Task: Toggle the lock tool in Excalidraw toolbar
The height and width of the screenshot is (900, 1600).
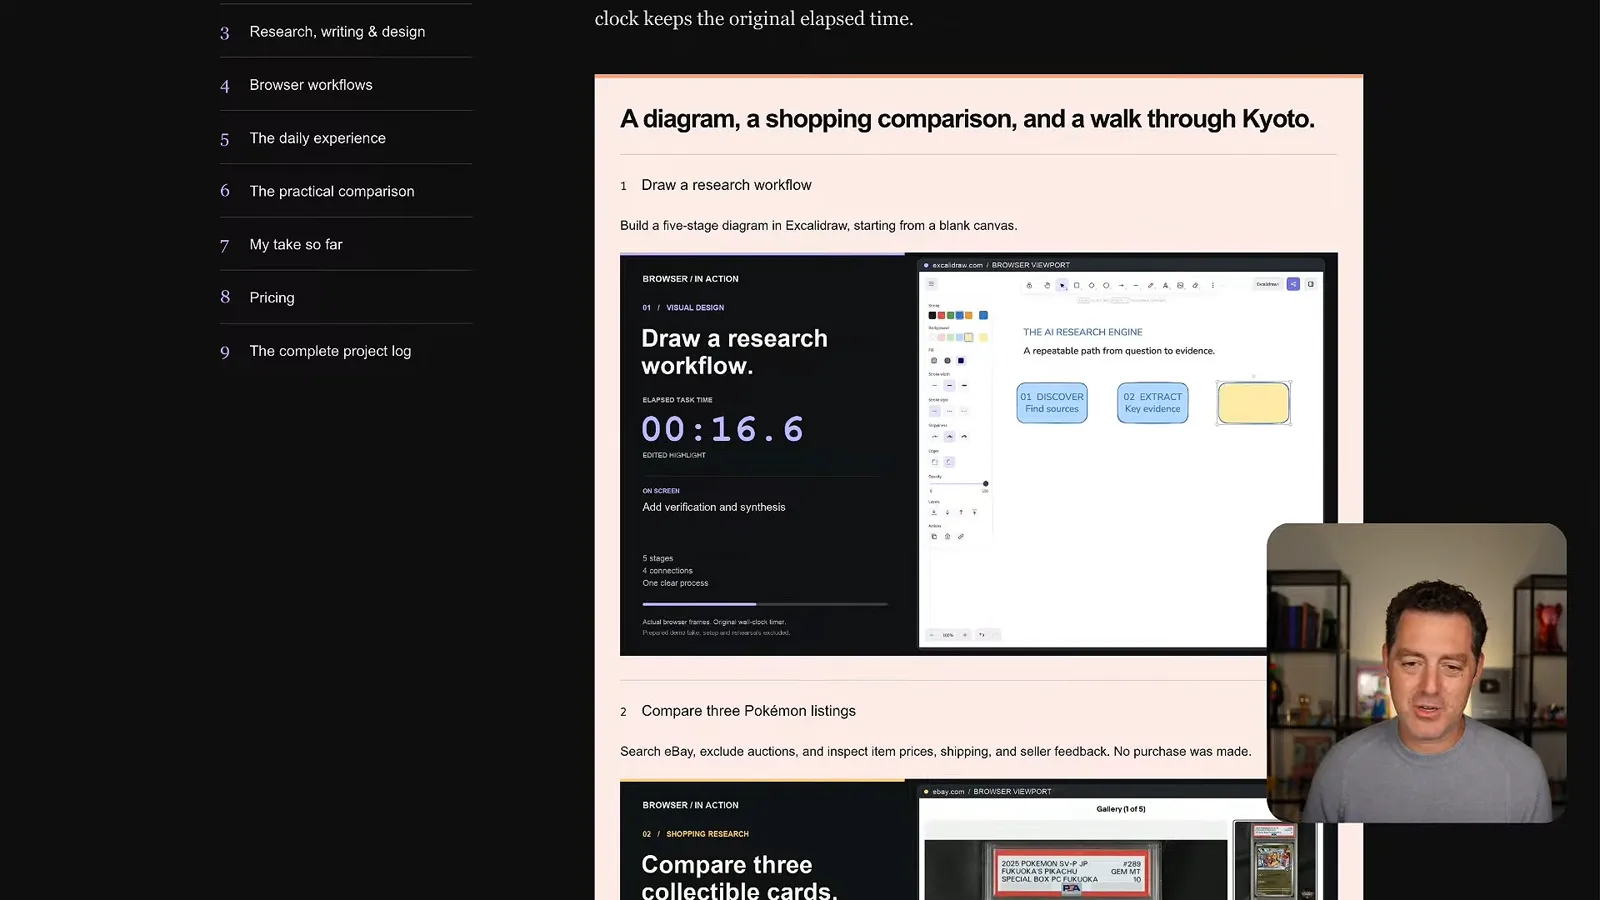Action: (x=1029, y=285)
